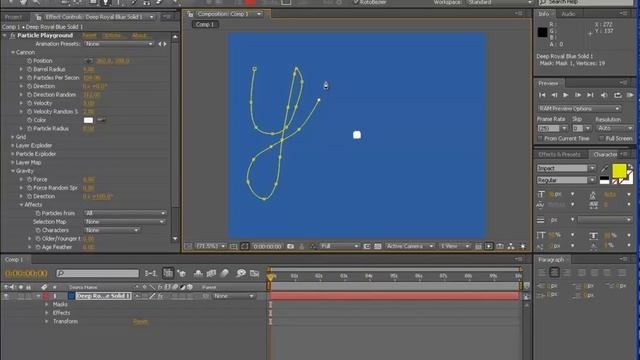Expand the Particle Exploder group

click(13, 154)
